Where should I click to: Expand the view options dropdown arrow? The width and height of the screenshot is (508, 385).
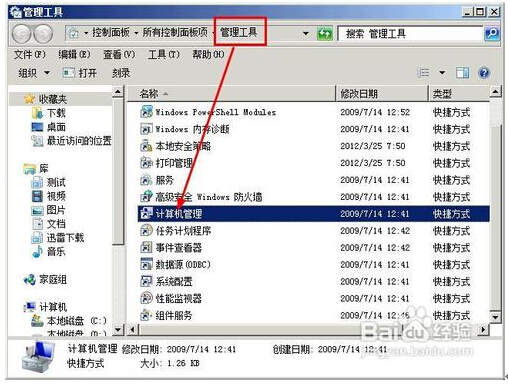[x=442, y=73]
